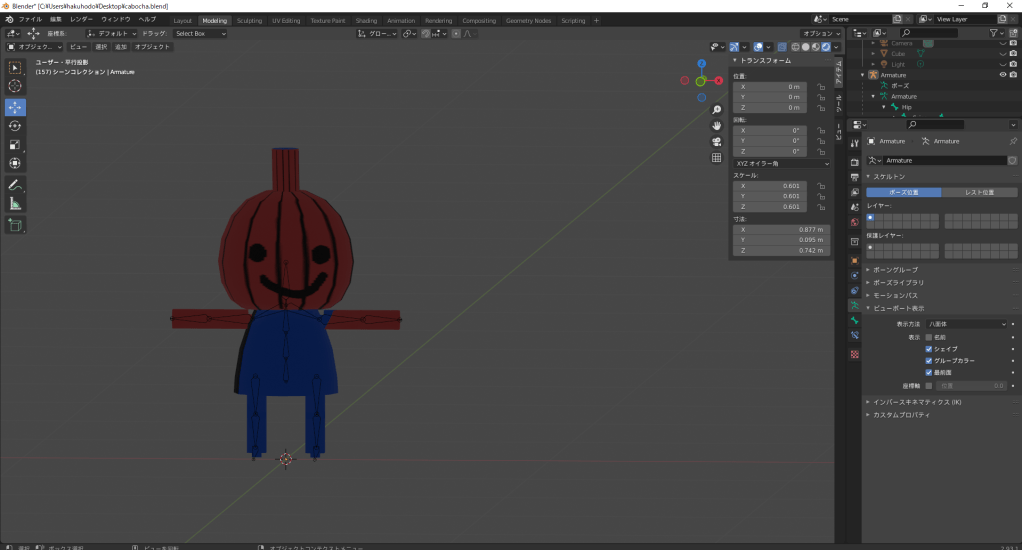
Task: Click the ポーズ位置 button
Action: point(903,192)
